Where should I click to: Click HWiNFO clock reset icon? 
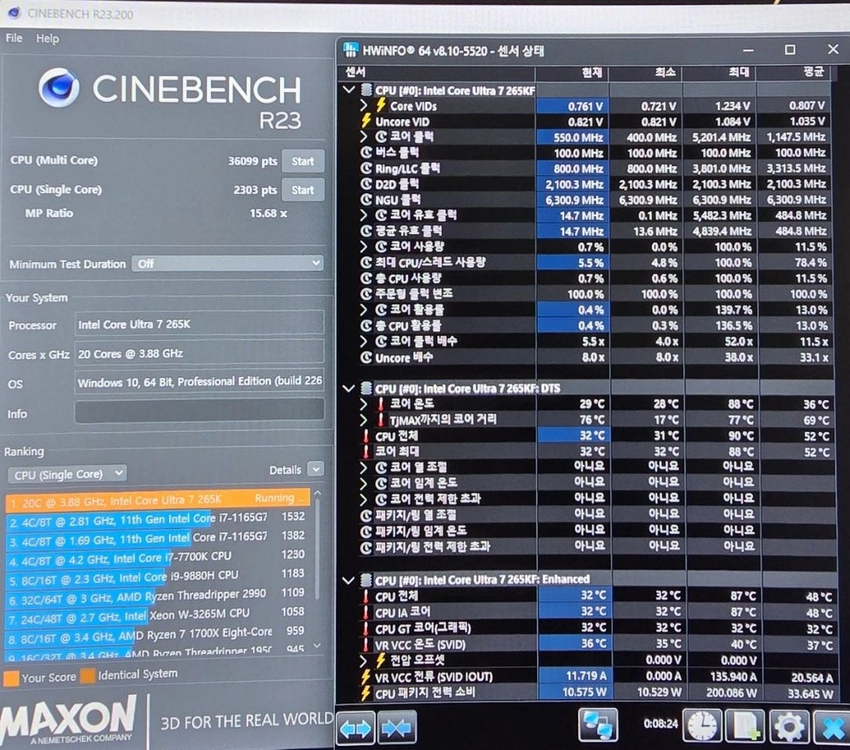tap(702, 725)
